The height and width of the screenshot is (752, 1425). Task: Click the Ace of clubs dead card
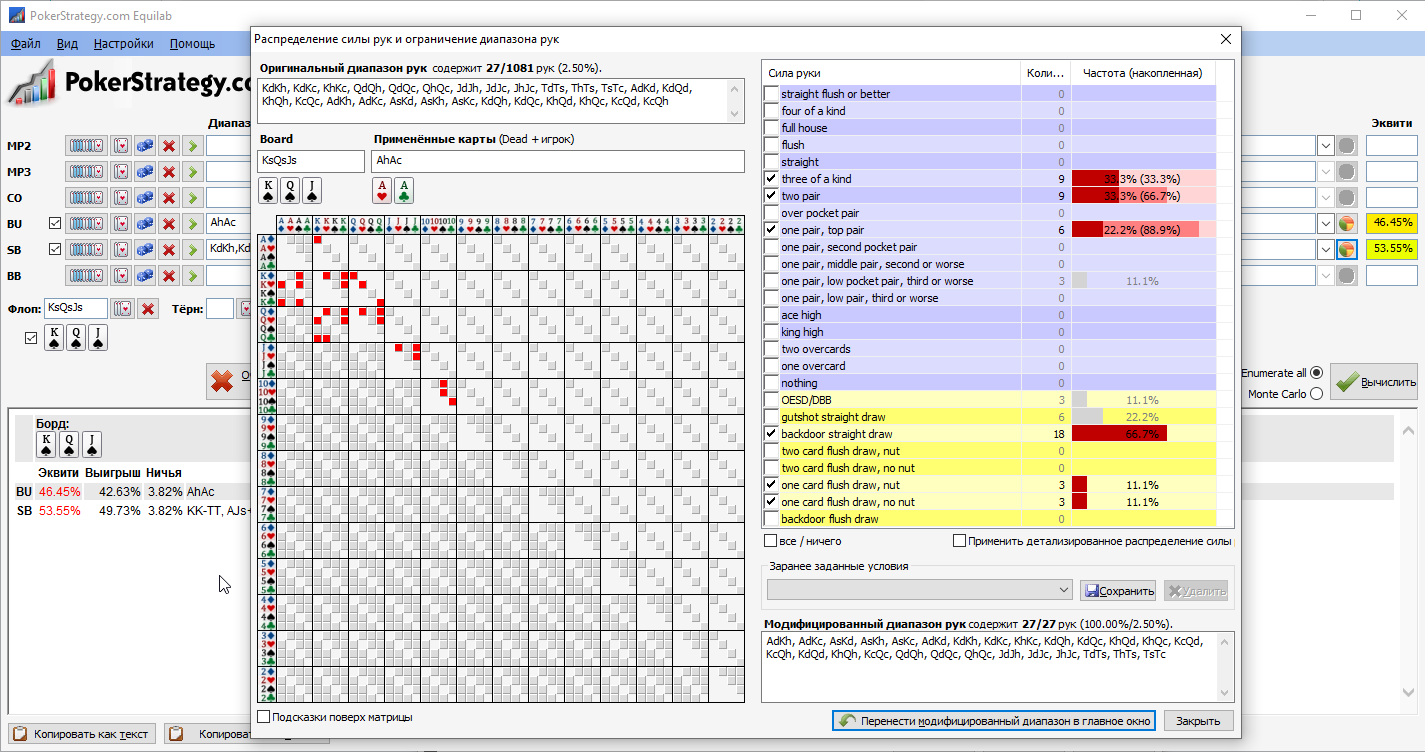403,190
